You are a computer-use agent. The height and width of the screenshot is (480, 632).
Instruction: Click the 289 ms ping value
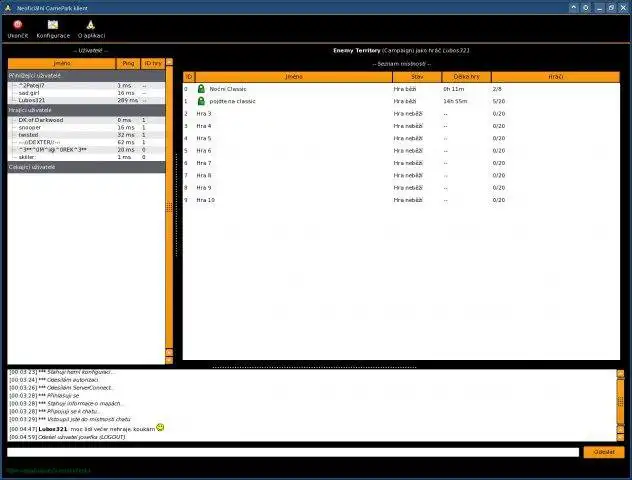127,100
